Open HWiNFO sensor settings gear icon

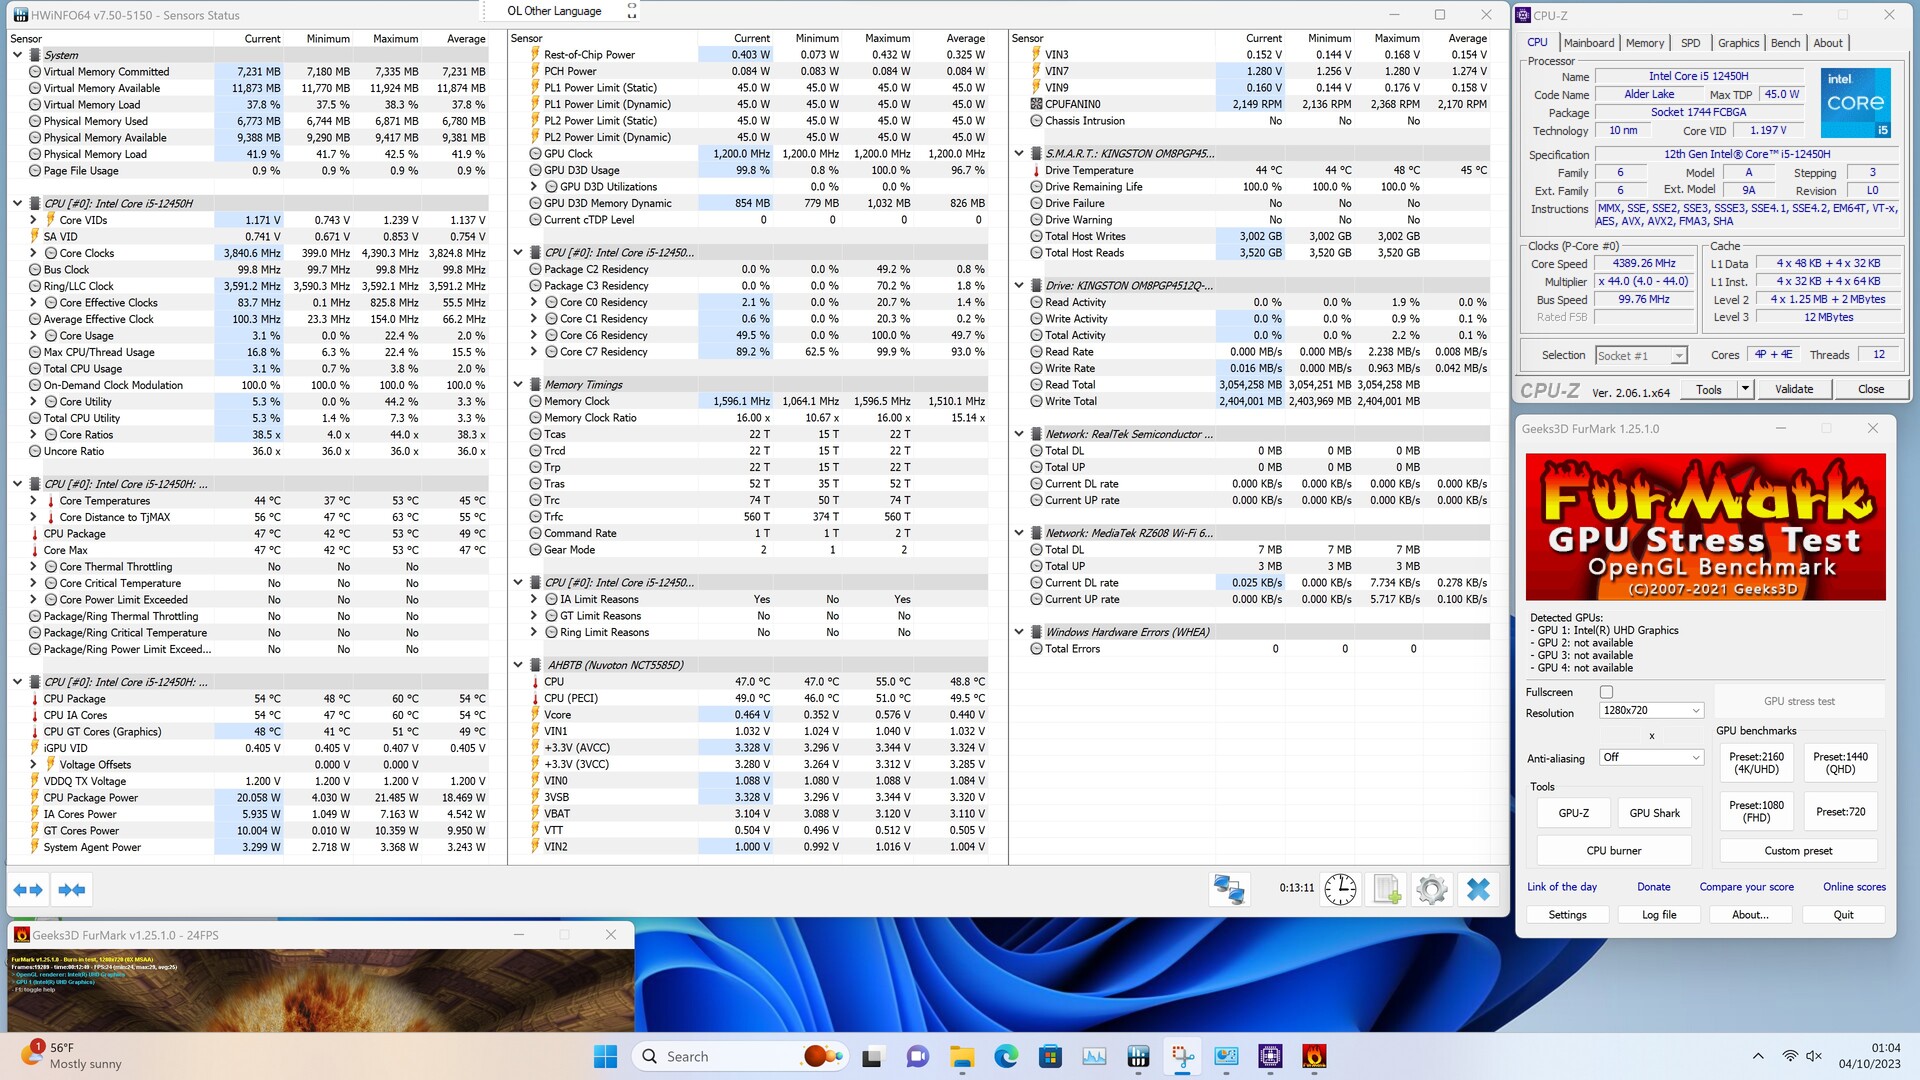coord(1432,889)
